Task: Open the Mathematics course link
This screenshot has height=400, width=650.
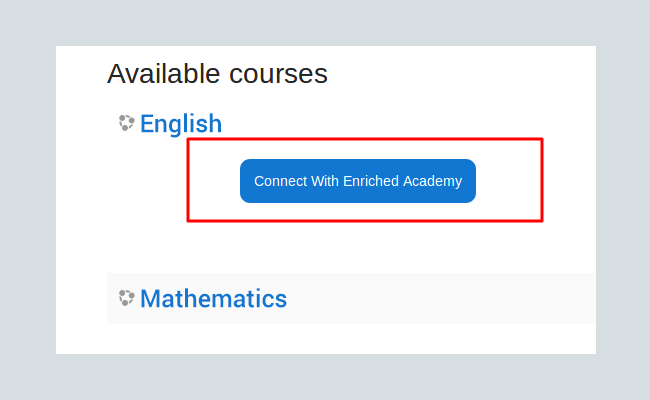Action: tap(213, 298)
